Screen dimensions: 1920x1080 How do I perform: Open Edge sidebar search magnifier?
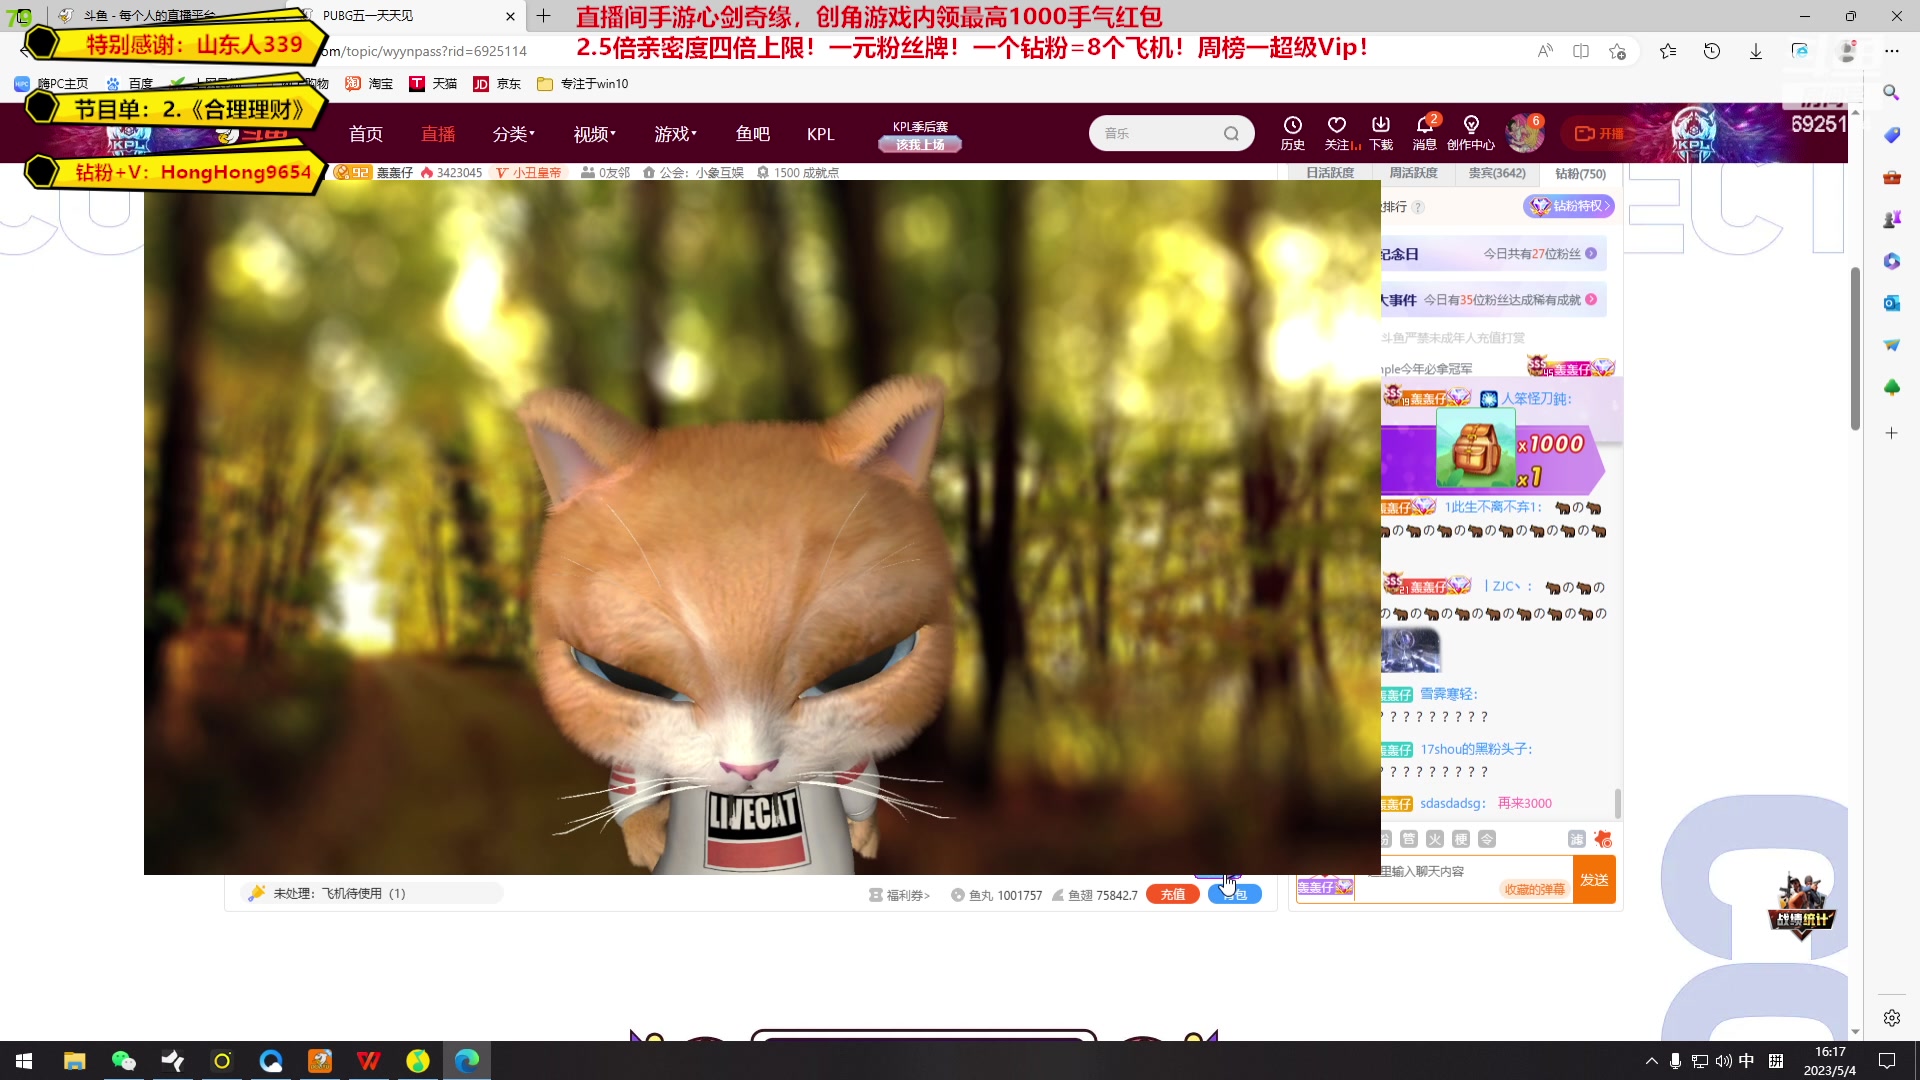tap(1891, 92)
